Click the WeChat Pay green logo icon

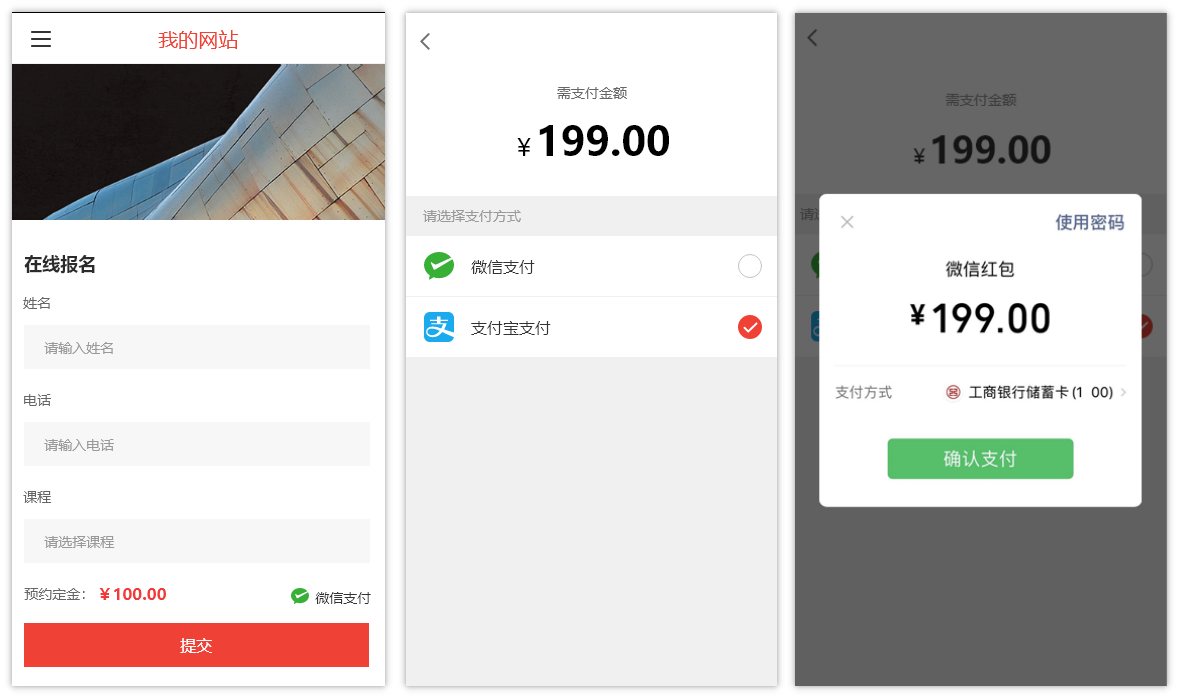point(439,266)
